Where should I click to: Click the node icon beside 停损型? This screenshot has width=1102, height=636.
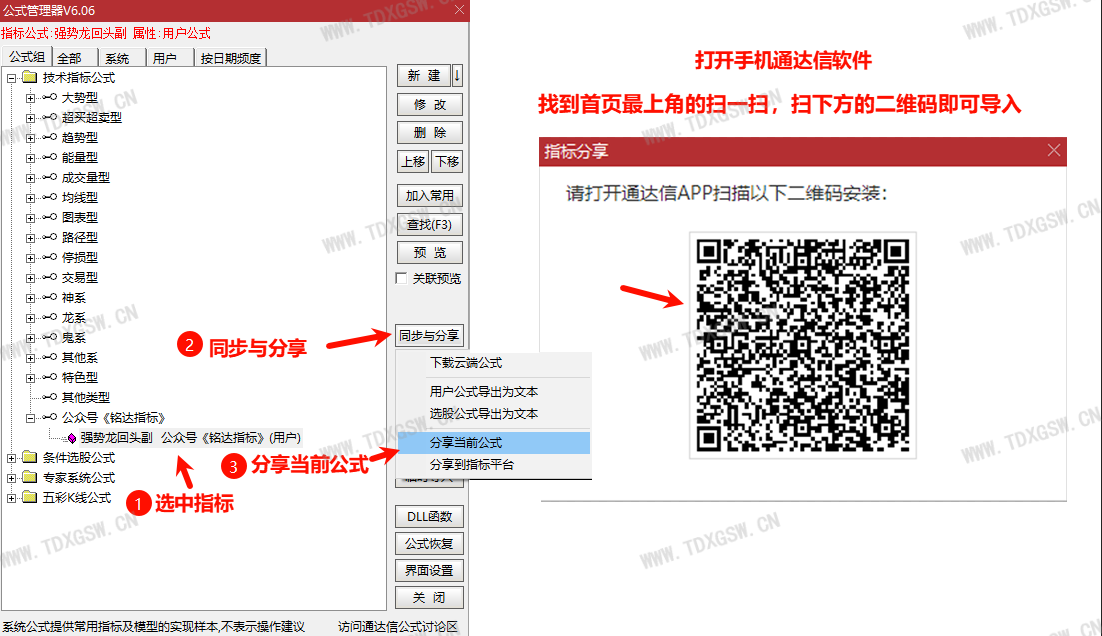[49, 257]
